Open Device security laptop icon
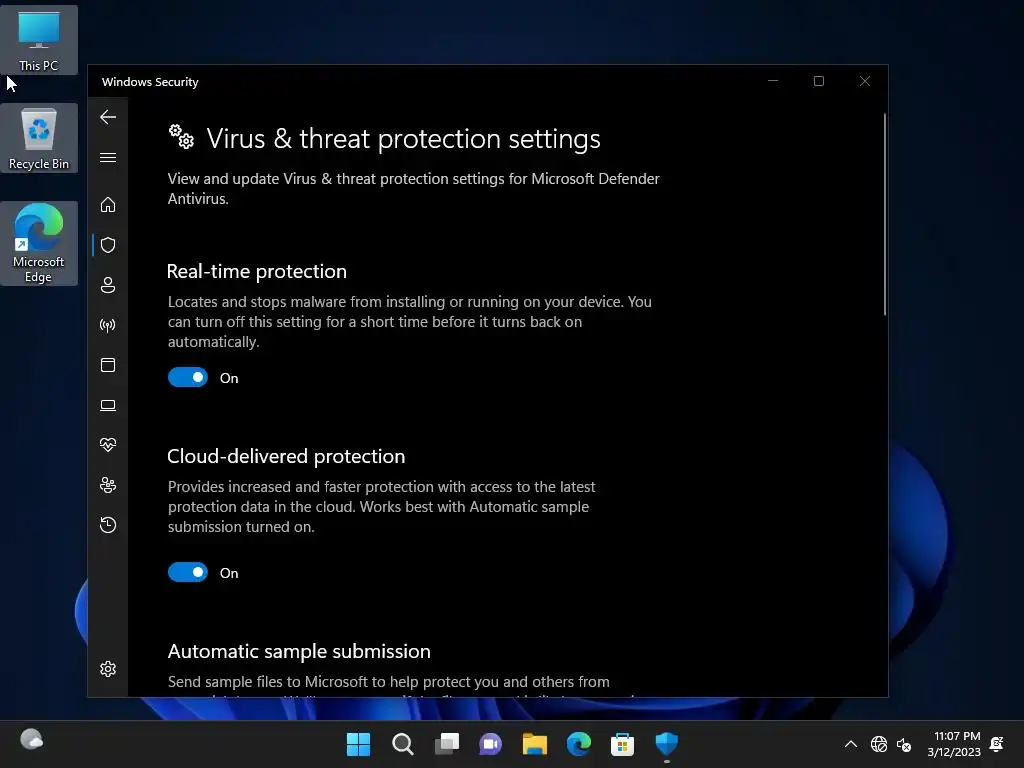Viewport: 1024px width, 768px height. [108, 406]
